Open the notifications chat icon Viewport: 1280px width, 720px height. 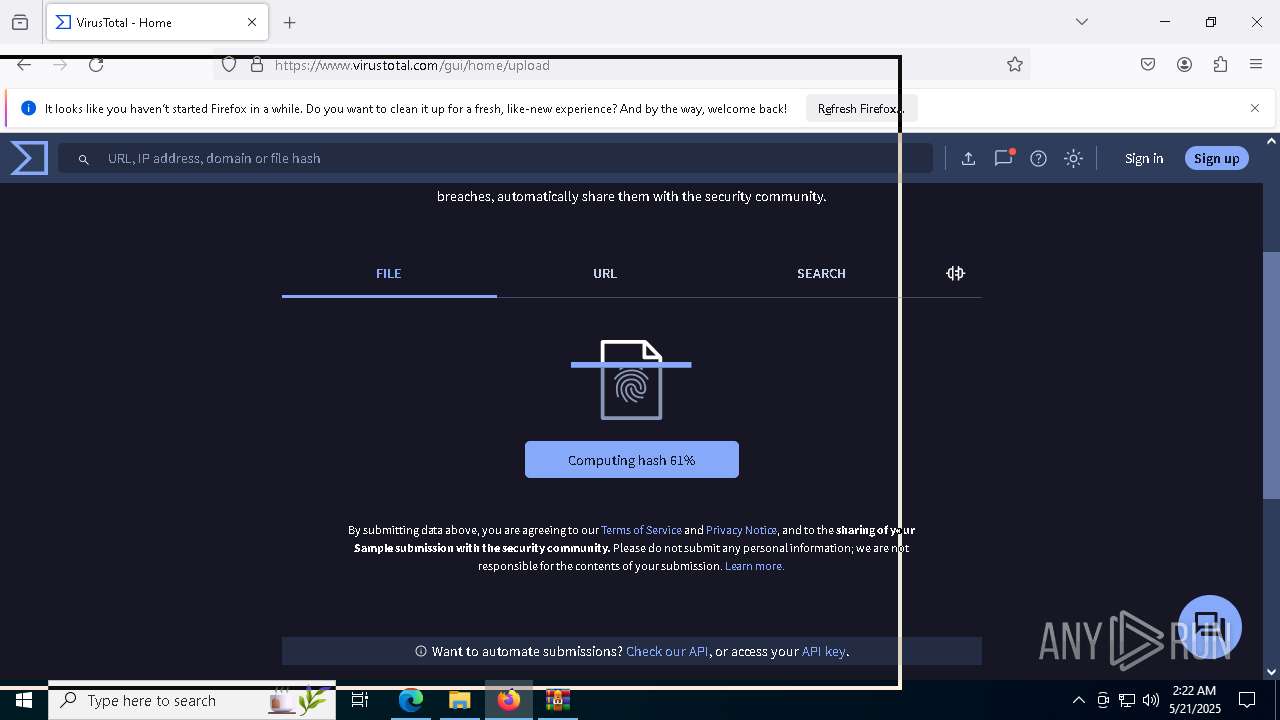(x=1003, y=158)
